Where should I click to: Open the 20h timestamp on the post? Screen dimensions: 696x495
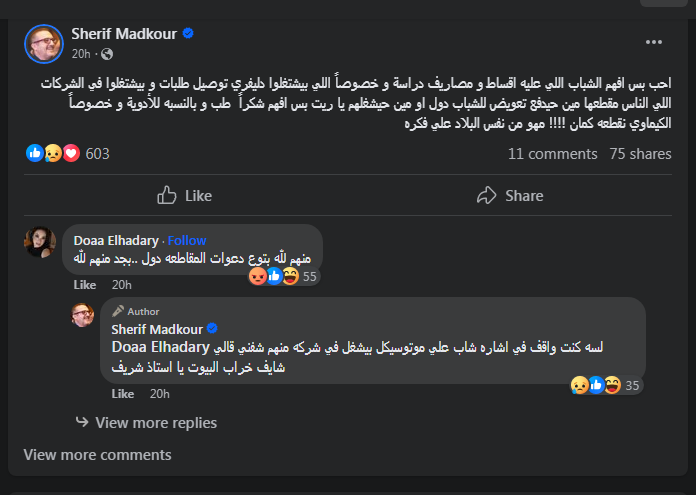tap(81, 53)
